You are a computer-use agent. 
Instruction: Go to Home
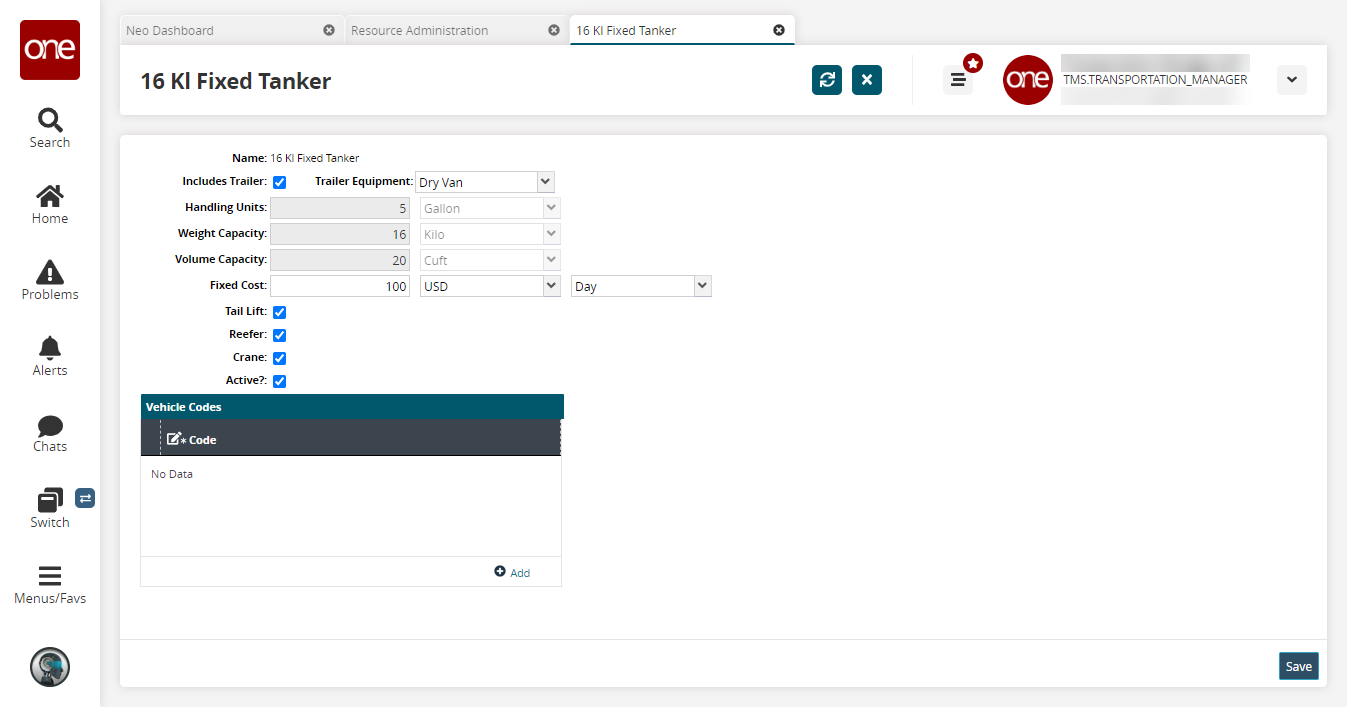click(x=50, y=204)
